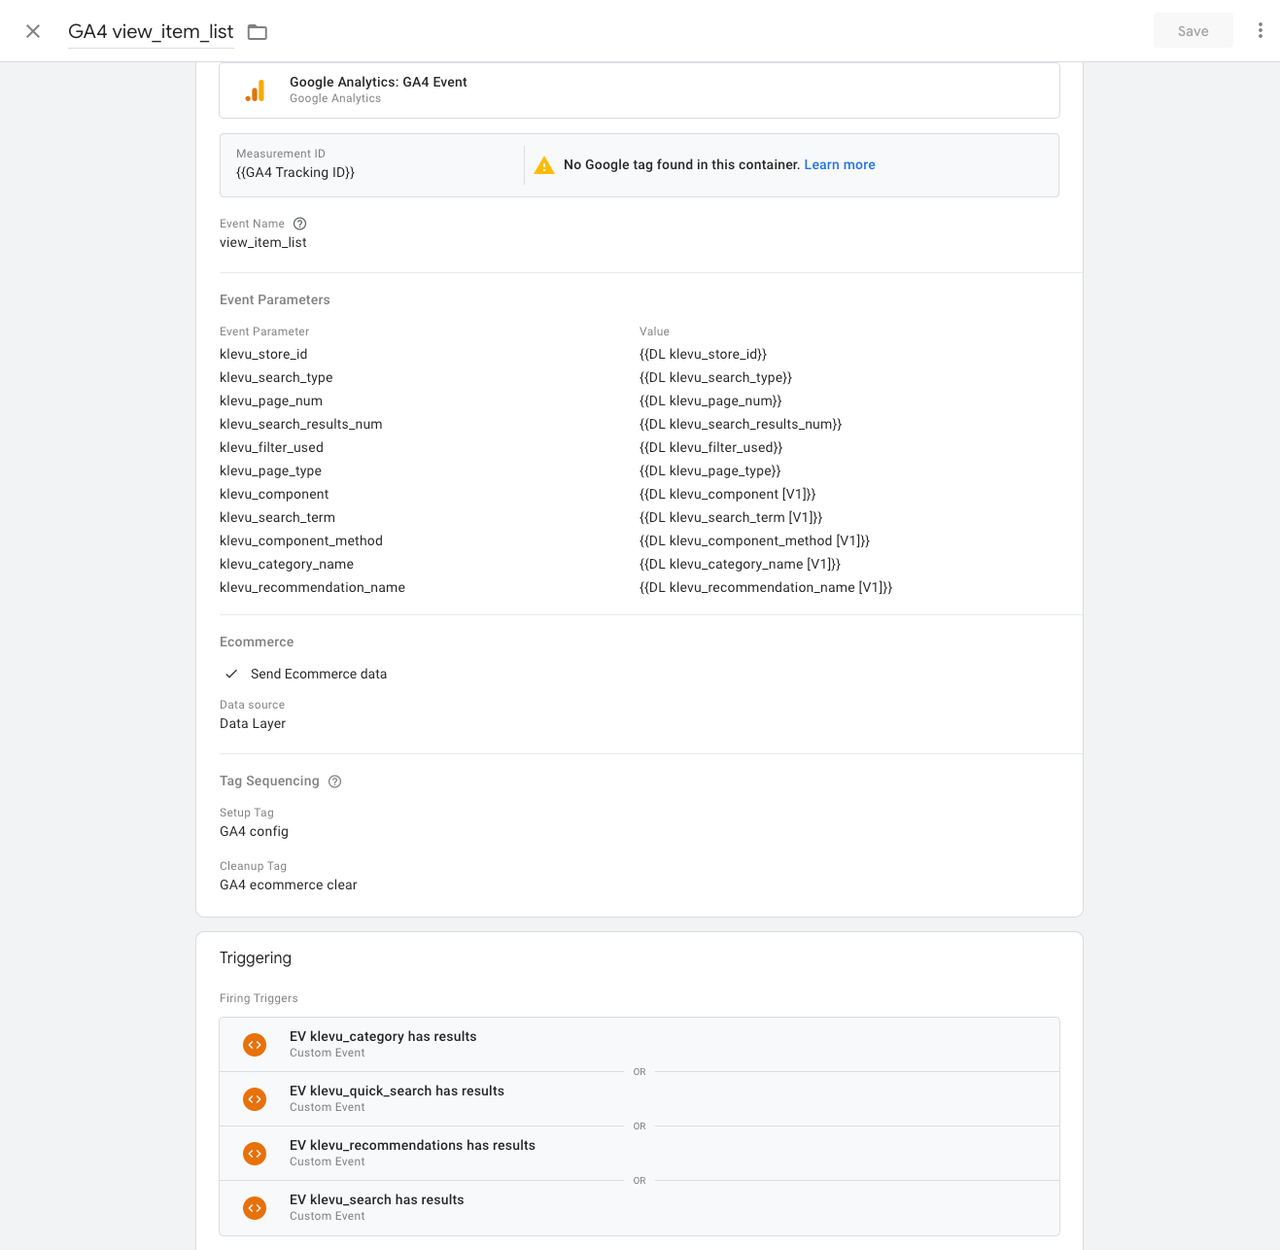The width and height of the screenshot is (1280, 1250).
Task: Click the klevu_page_type parameter name
Action: click(271, 471)
